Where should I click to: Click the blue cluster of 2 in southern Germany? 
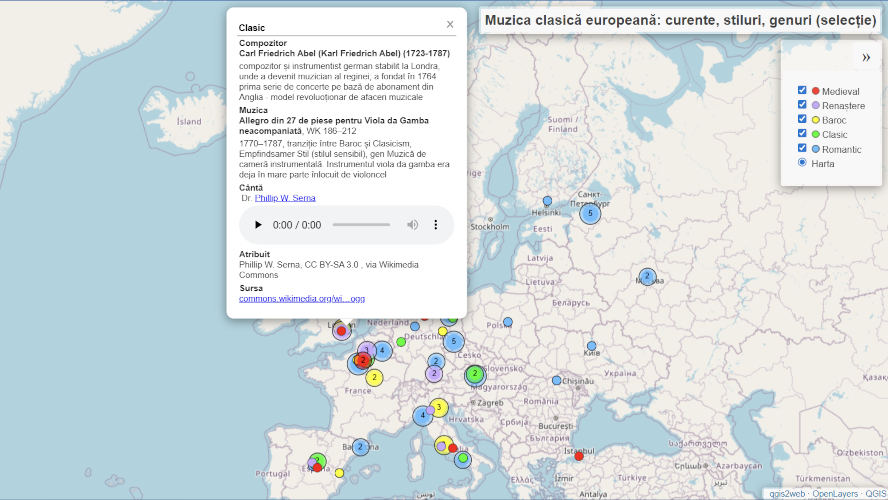pyautogui.click(x=436, y=361)
